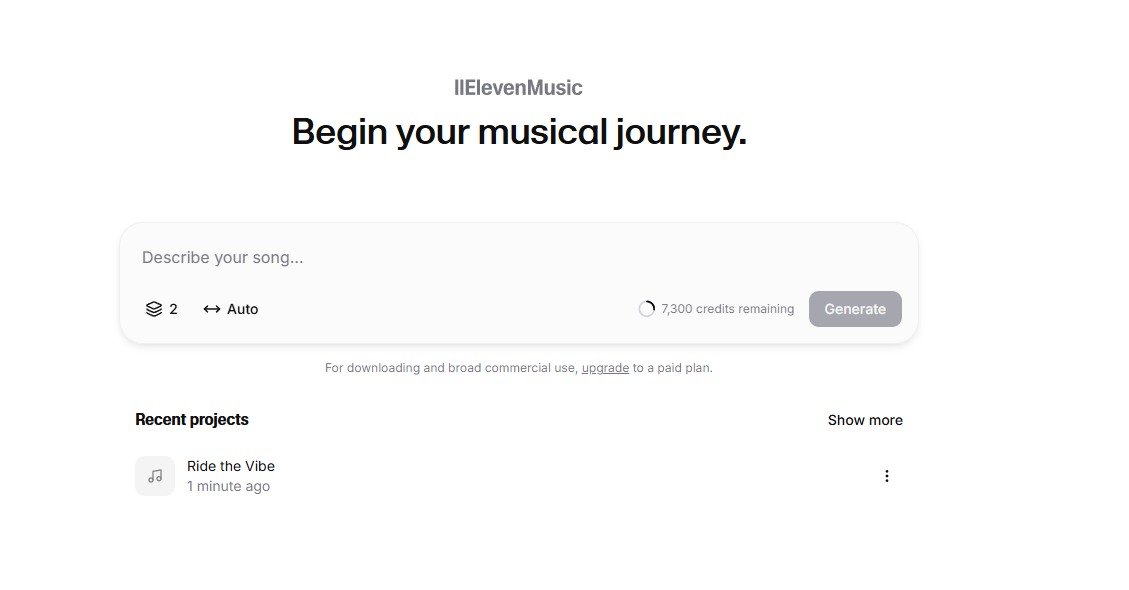Click the music note icon beside Ride the Vibe
This screenshot has width=1129, height=590.
(x=155, y=476)
